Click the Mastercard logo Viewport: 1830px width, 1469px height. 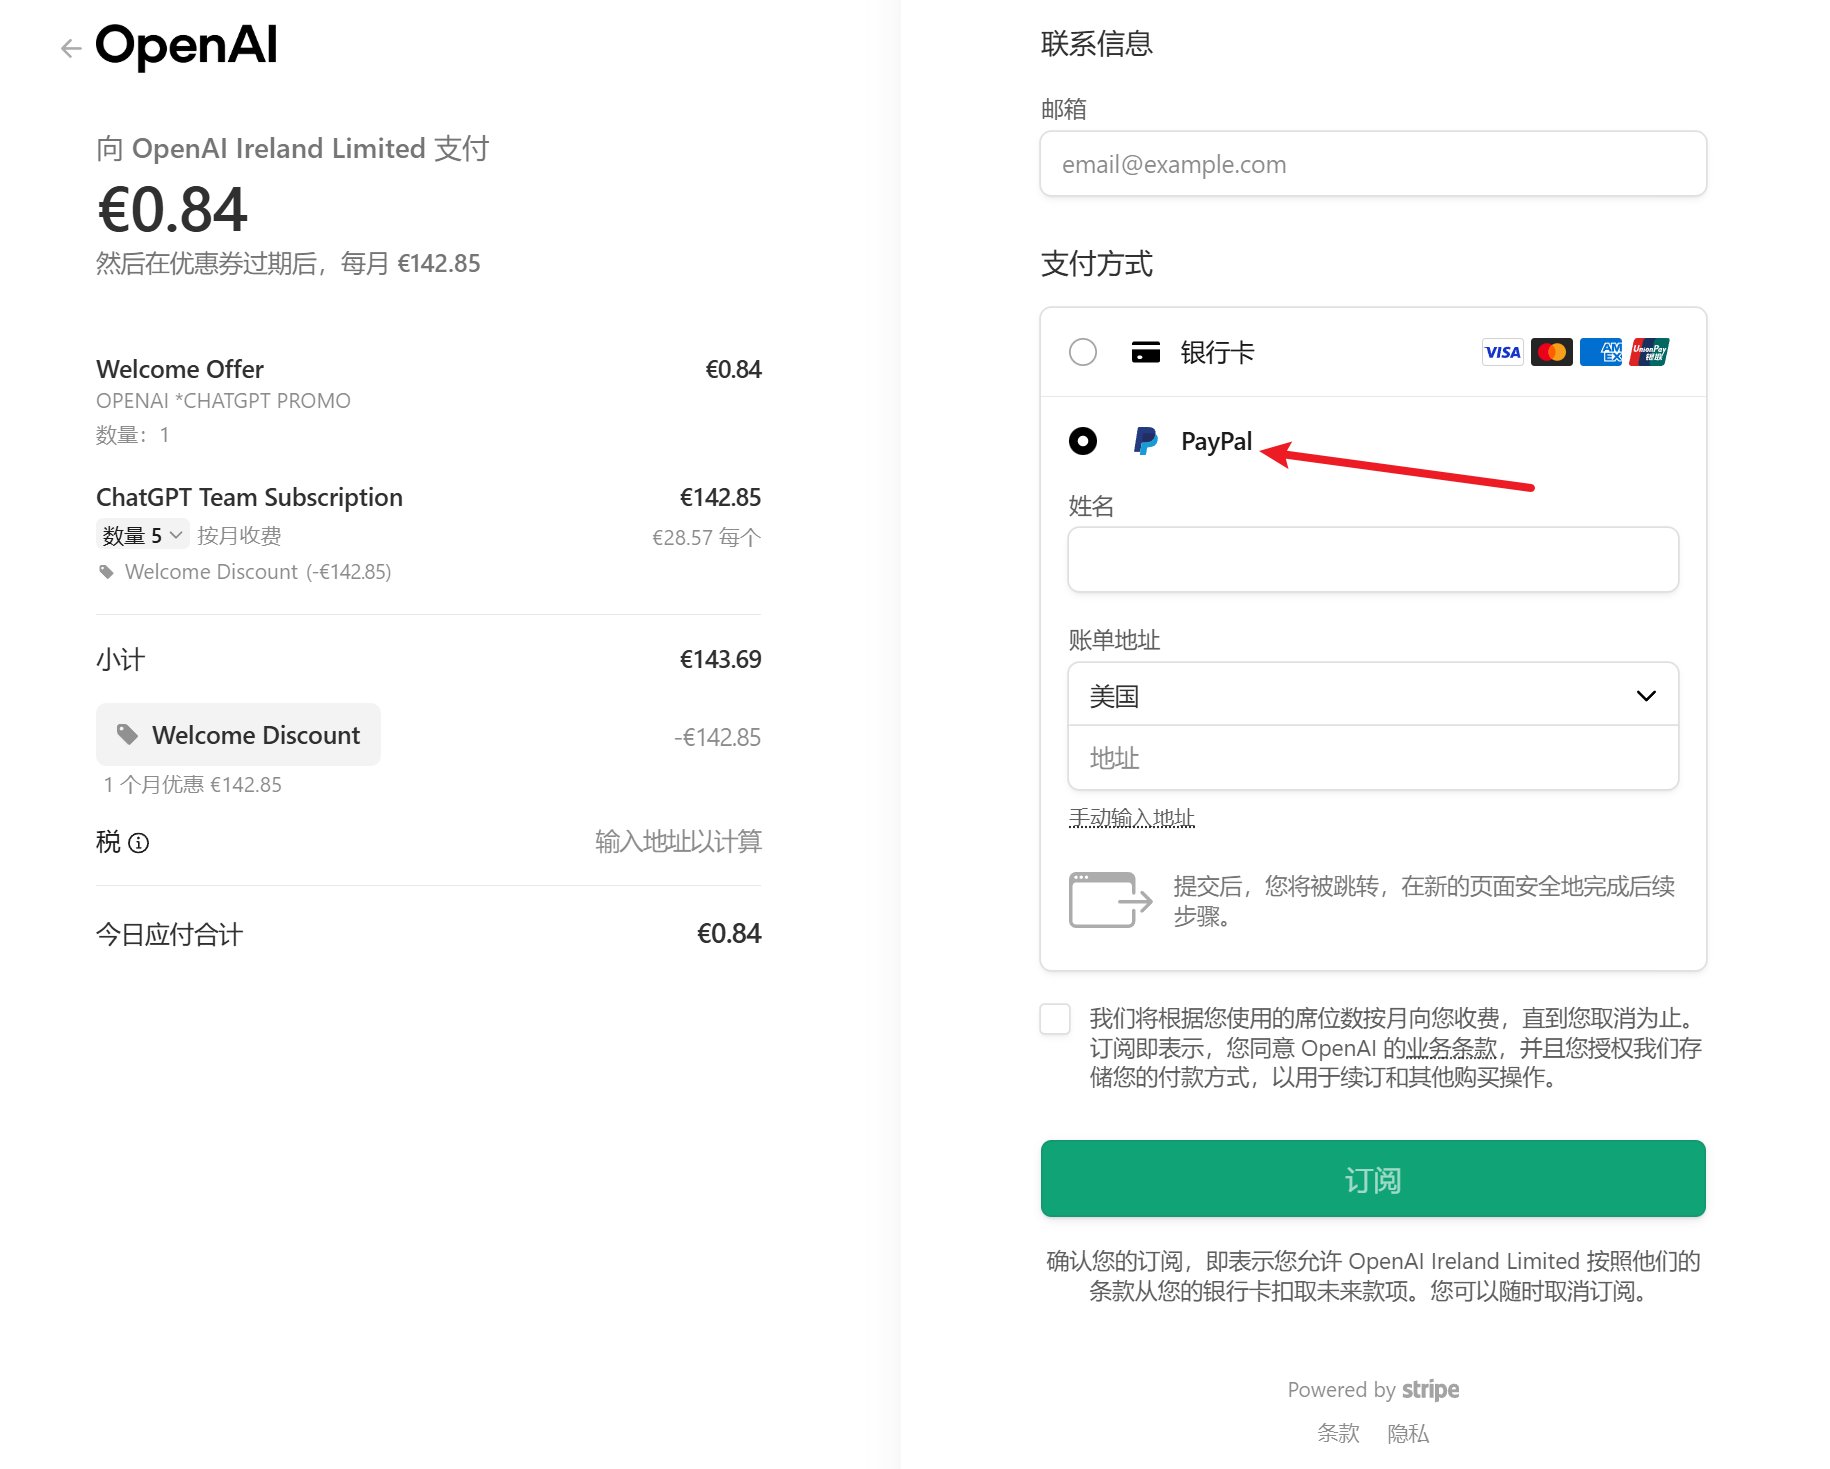pos(1551,352)
